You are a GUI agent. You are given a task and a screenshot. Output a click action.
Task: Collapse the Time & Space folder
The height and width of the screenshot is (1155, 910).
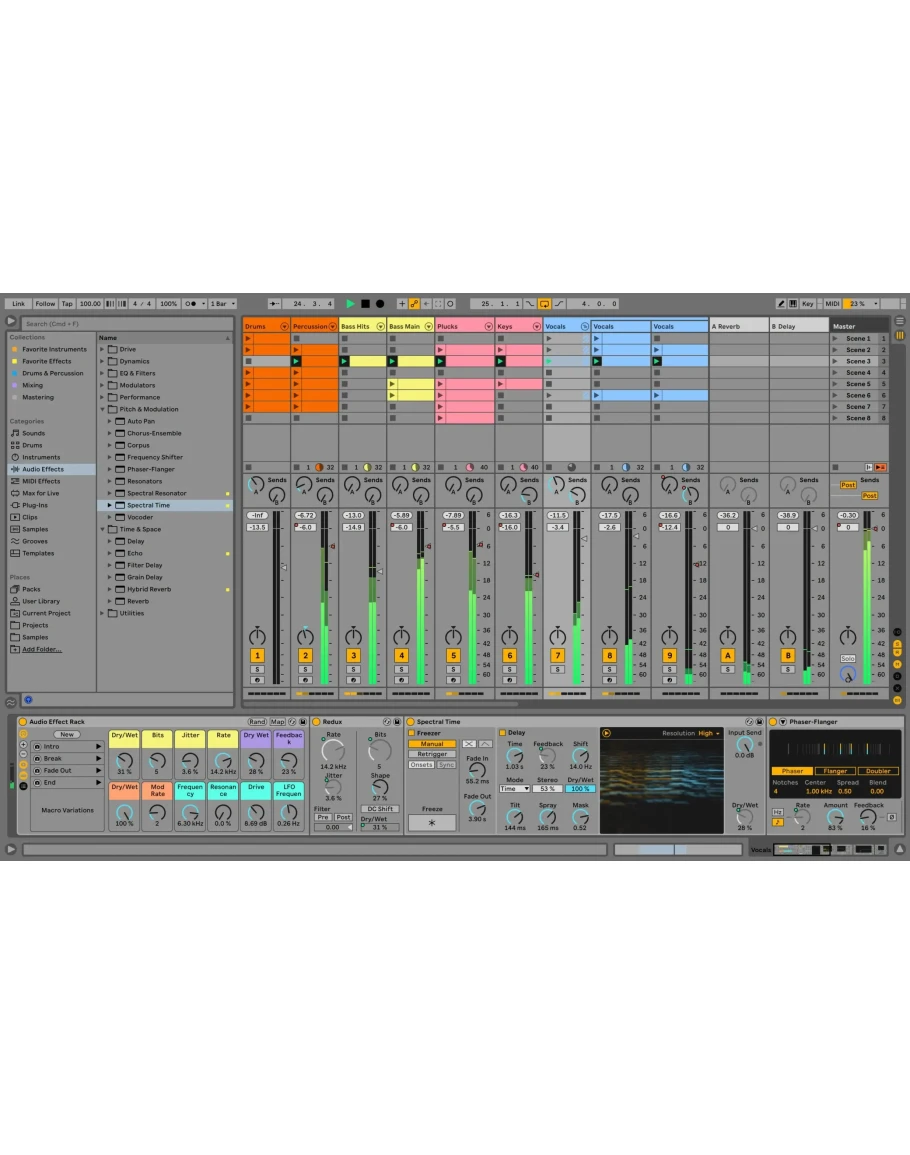click(102, 529)
